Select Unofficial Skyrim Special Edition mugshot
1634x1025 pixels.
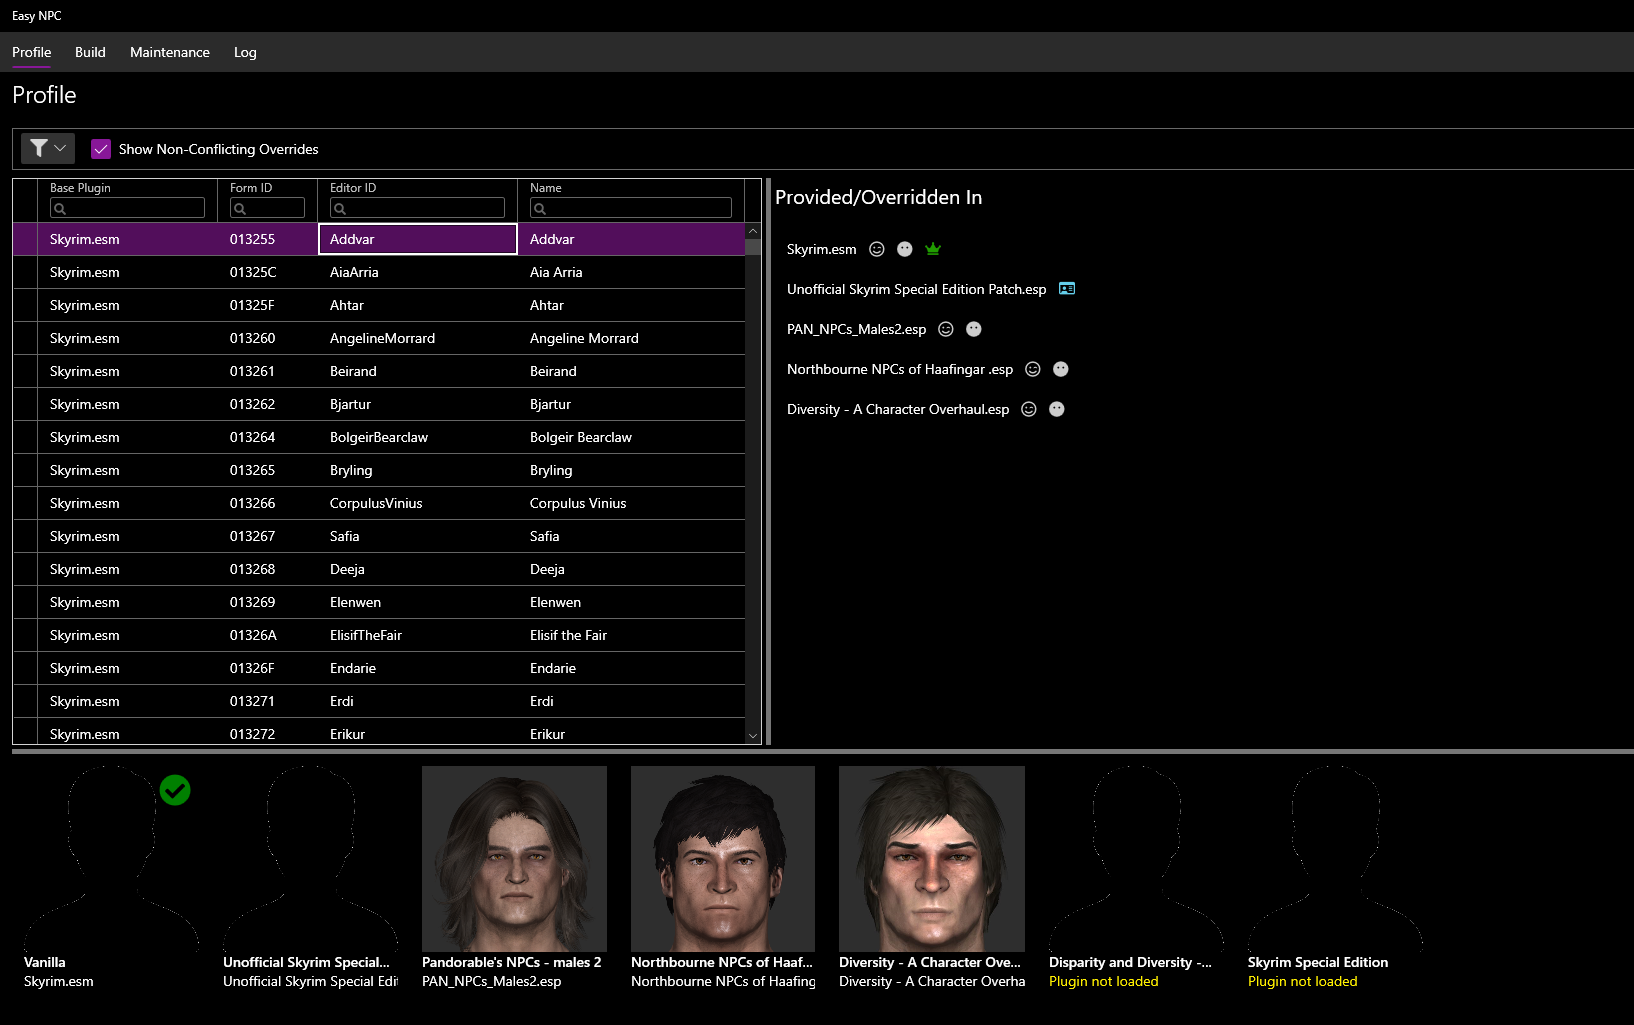coord(310,858)
